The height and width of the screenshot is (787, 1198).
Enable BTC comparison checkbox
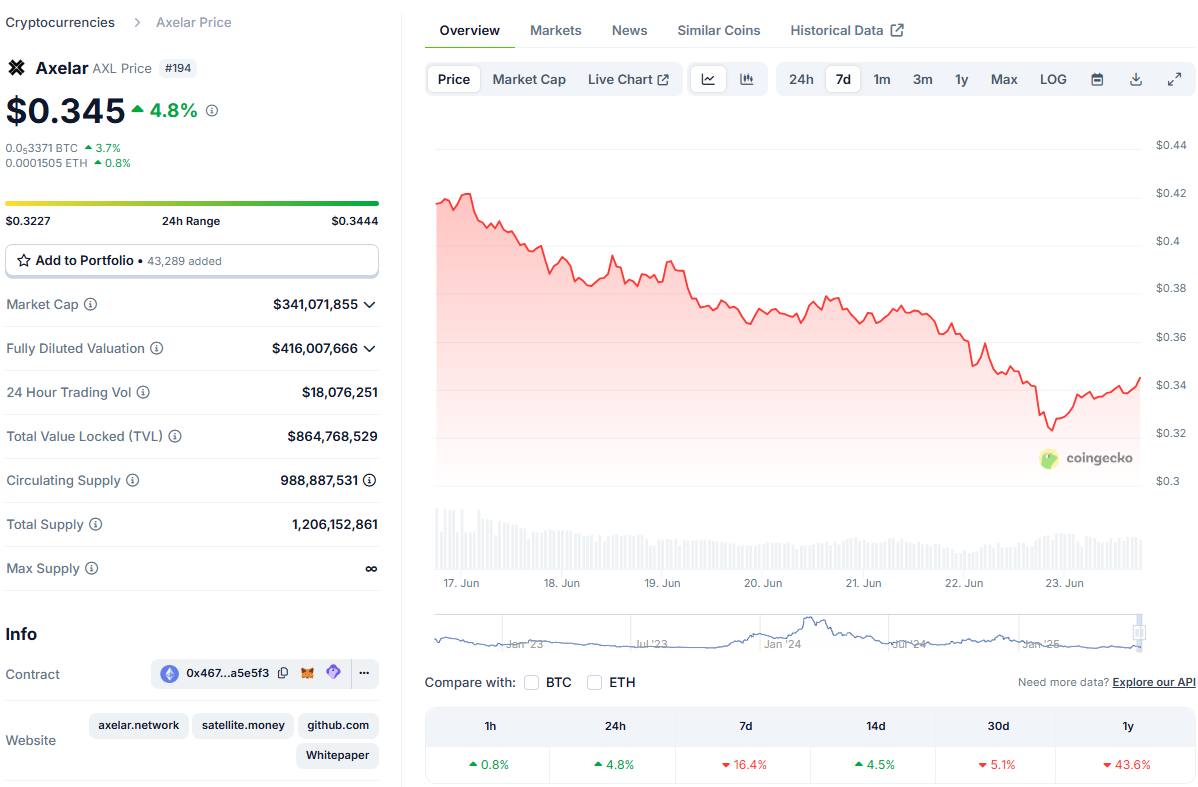pyautogui.click(x=532, y=682)
